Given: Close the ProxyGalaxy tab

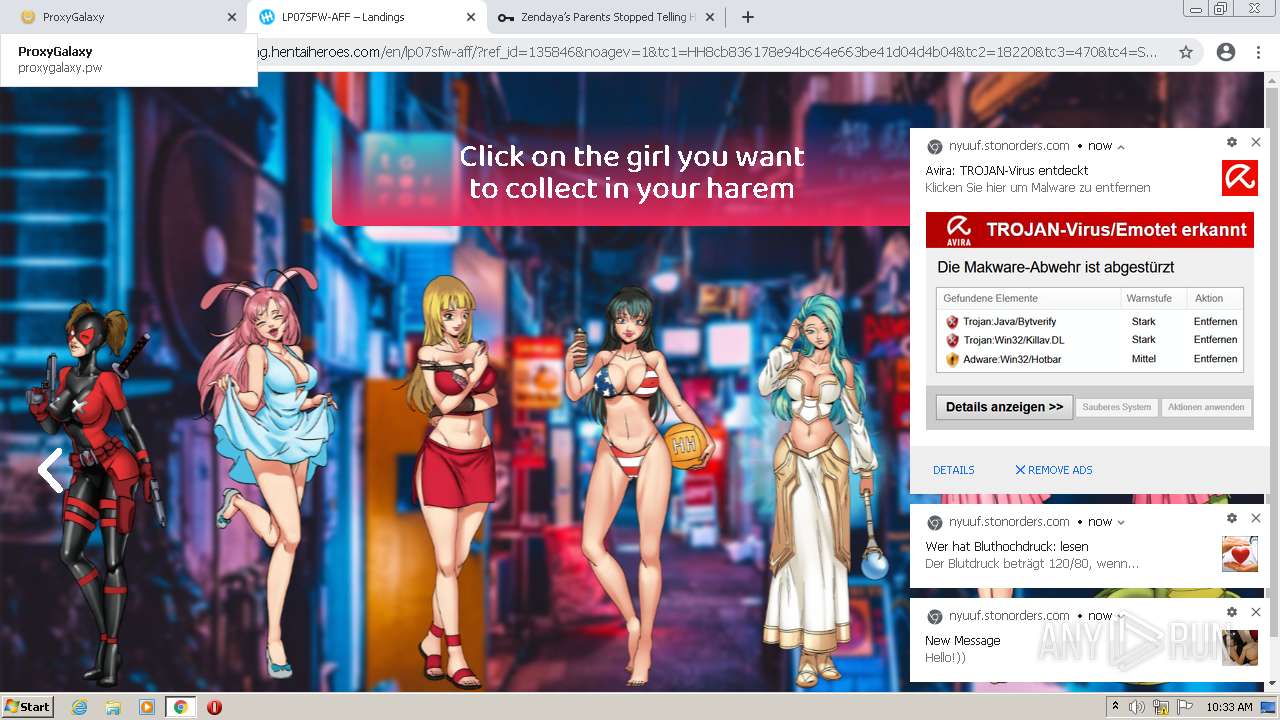Looking at the screenshot, I should pos(232,17).
